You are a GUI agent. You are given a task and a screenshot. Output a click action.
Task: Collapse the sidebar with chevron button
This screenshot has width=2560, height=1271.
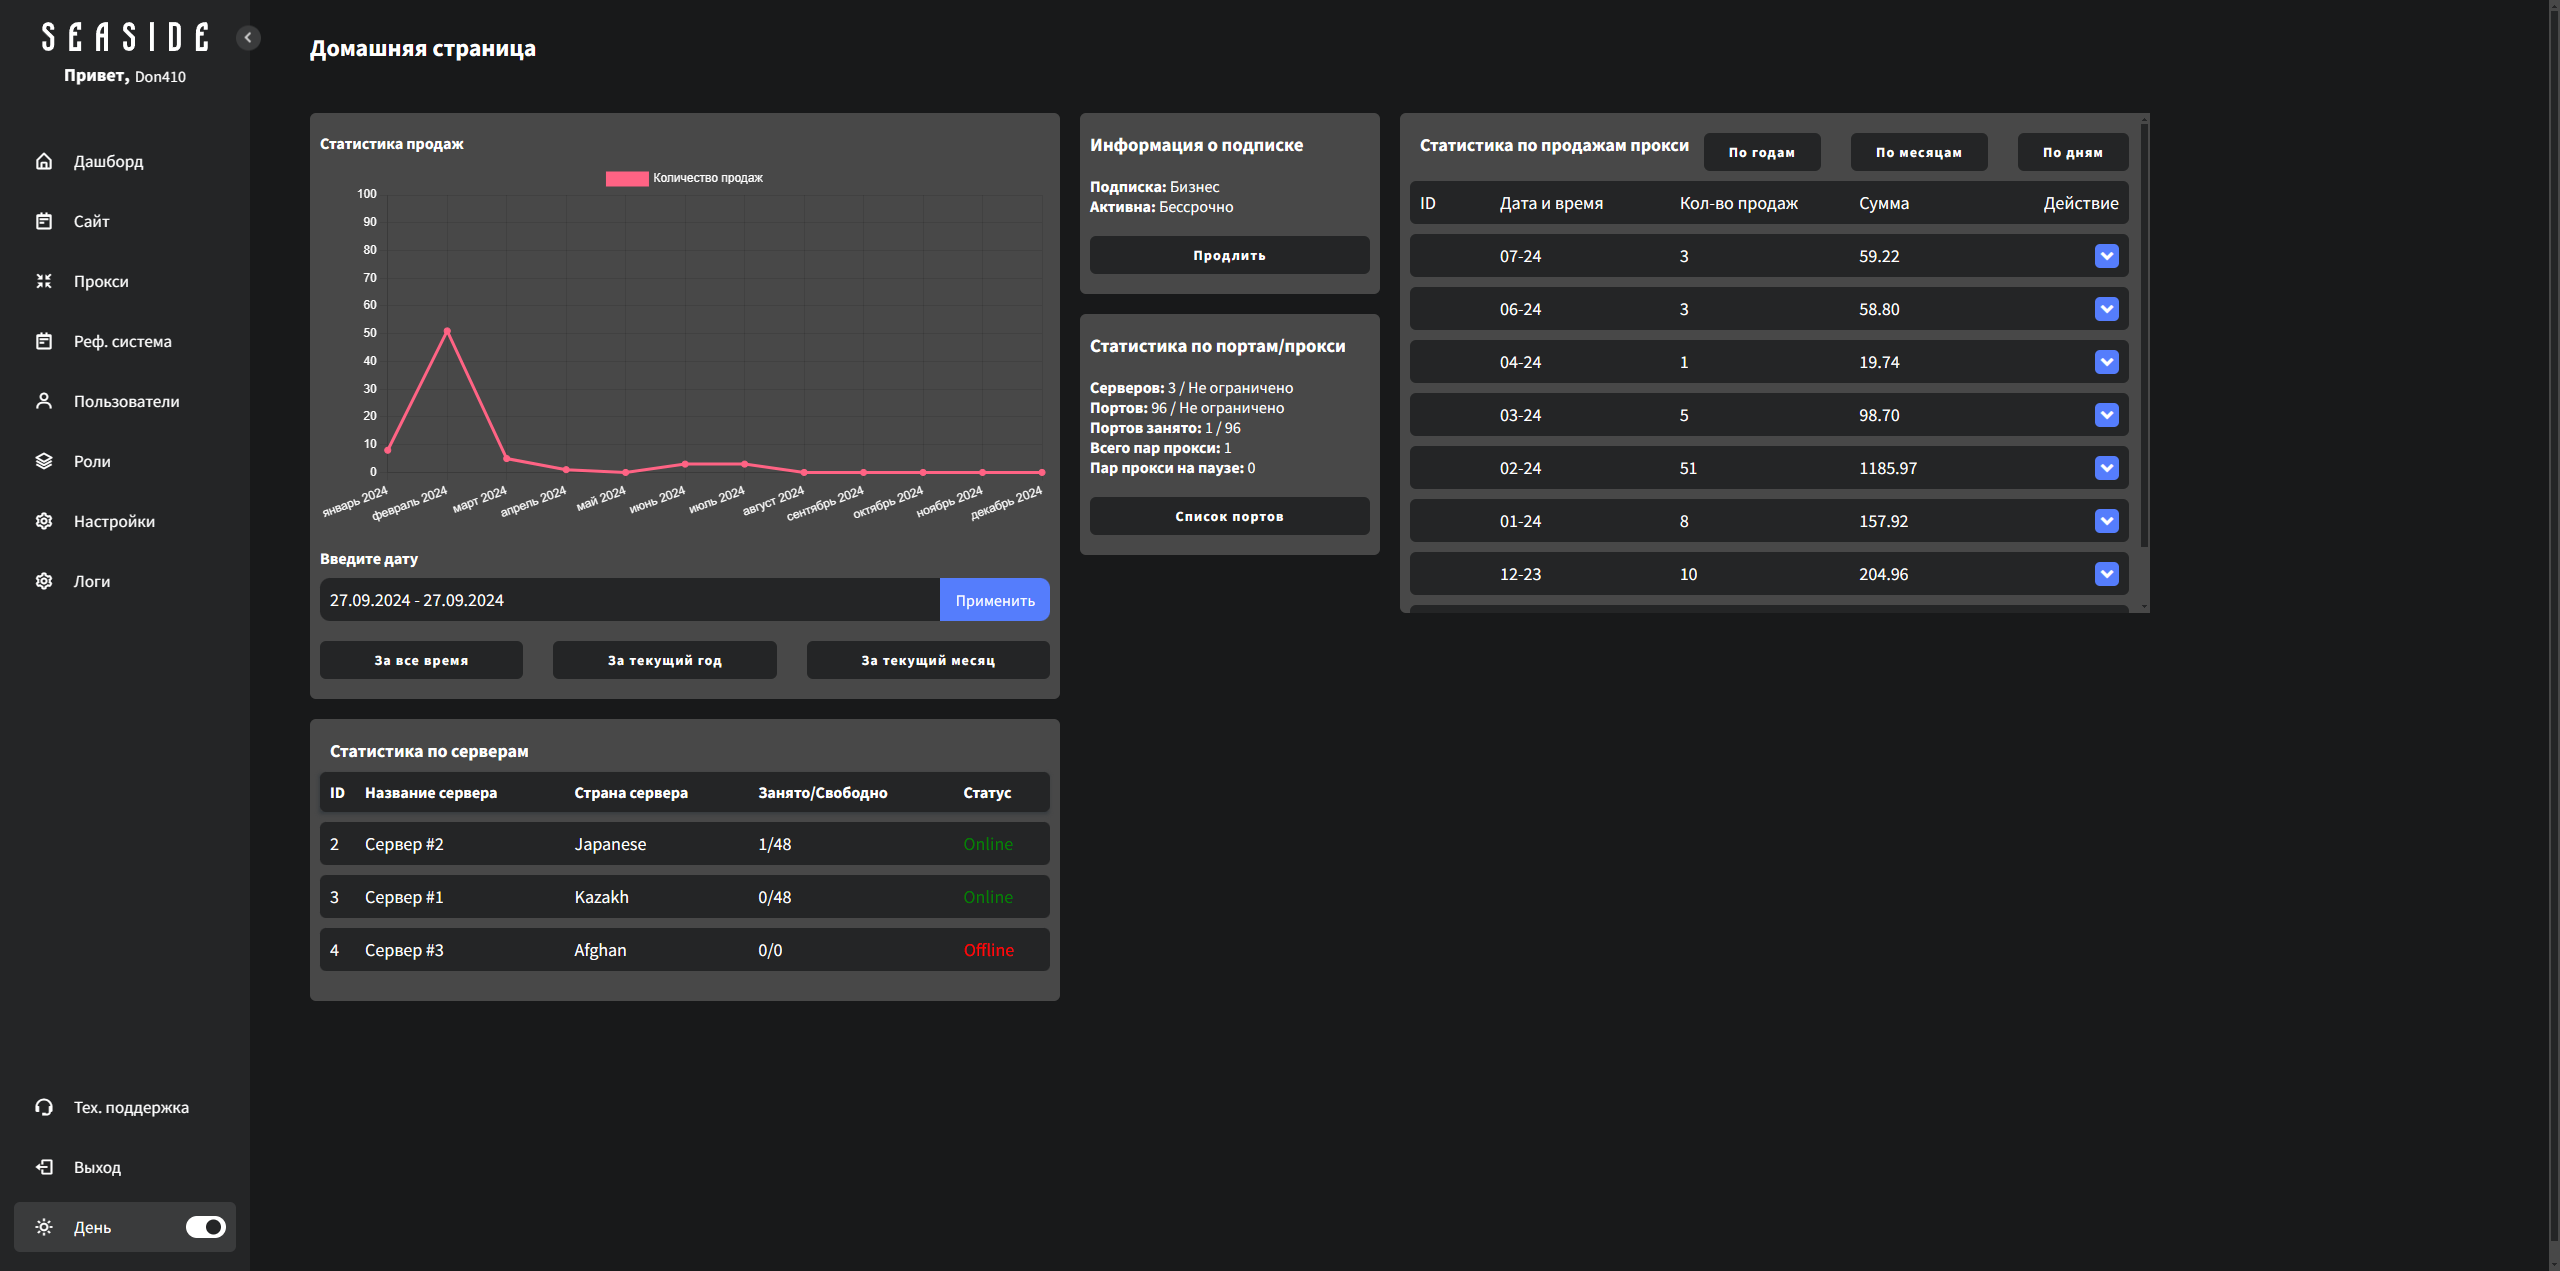pyautogui.click(x=248, y=38)
